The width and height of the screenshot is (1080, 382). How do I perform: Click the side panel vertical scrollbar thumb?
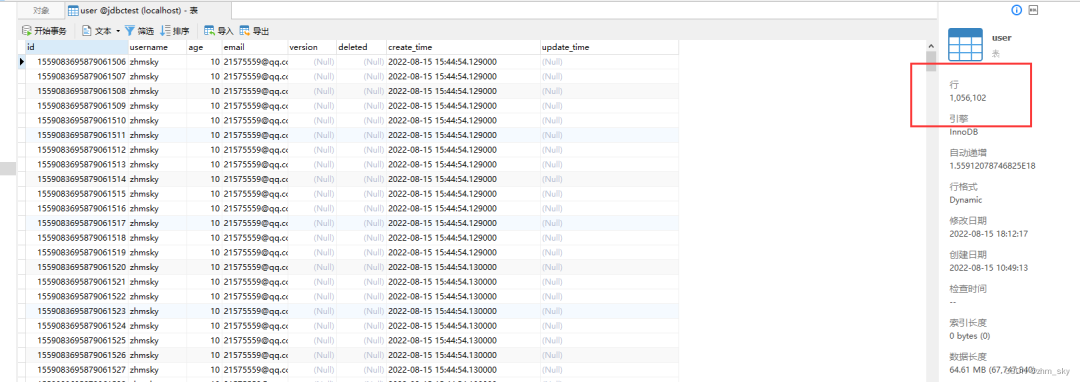931,61
